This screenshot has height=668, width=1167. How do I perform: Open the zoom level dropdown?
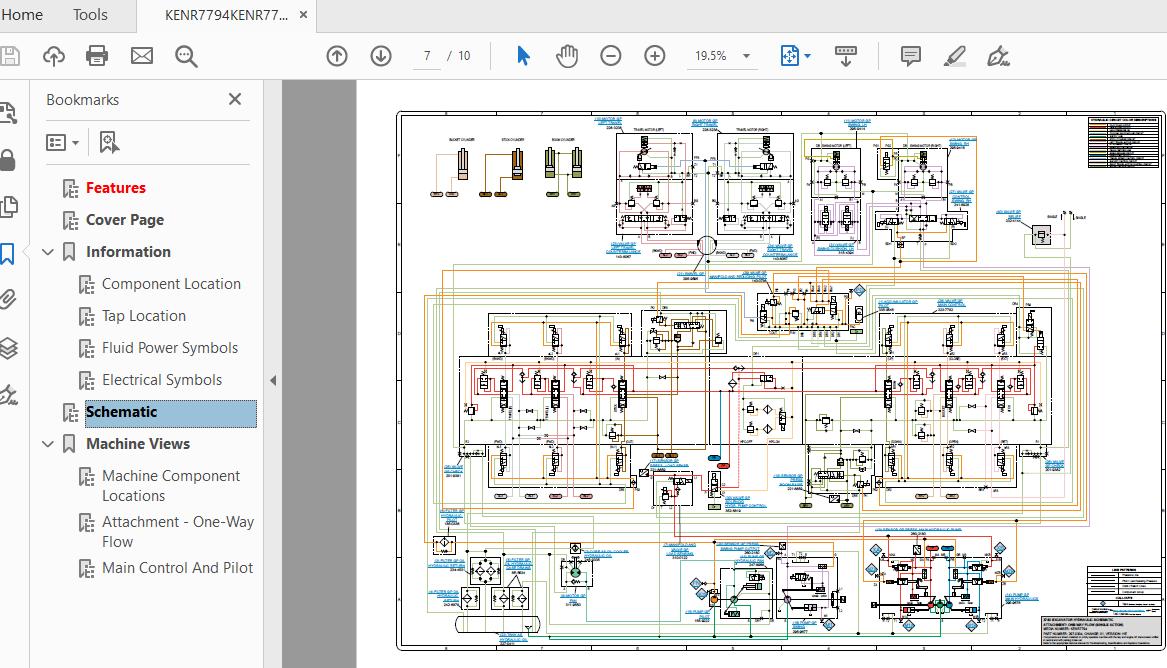pyautogui.click(x=746, y=56)
